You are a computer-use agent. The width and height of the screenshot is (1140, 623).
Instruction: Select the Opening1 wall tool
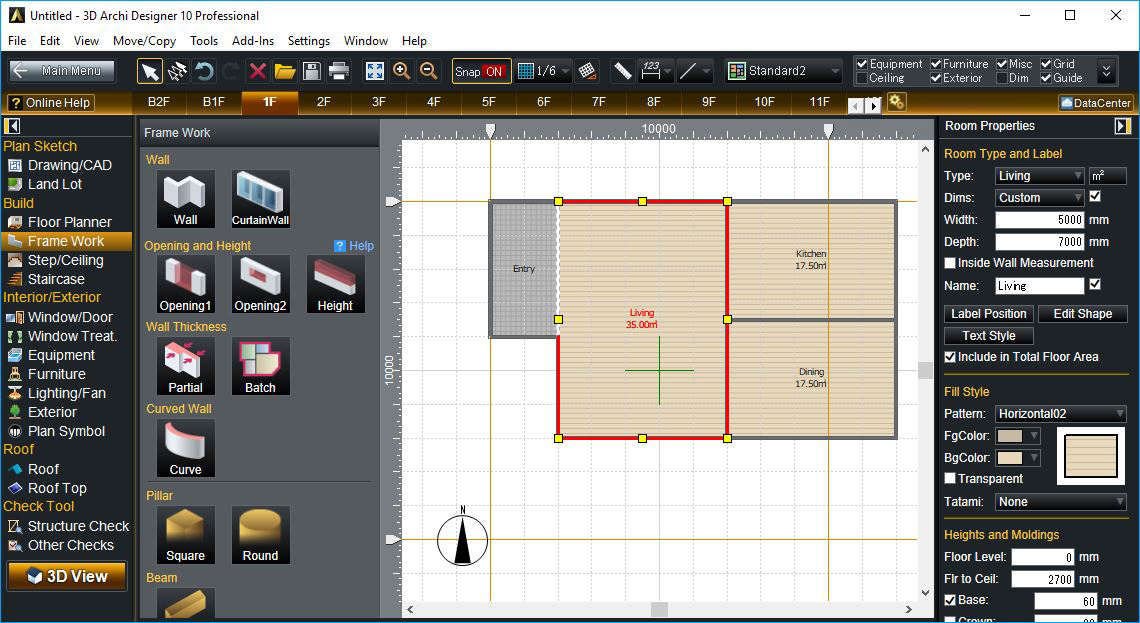pyautogui.click(x=185, y=284)
